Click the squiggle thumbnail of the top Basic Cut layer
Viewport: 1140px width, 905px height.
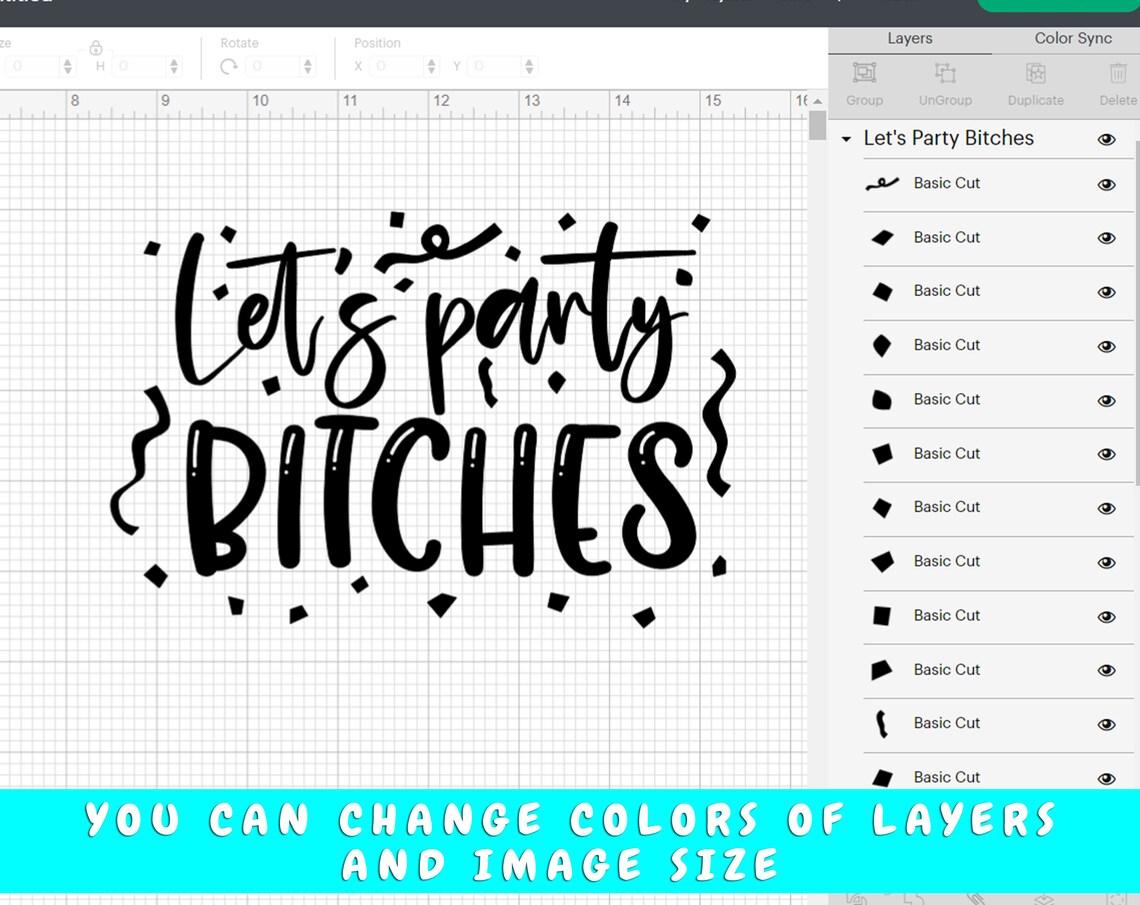pos(880,184)
